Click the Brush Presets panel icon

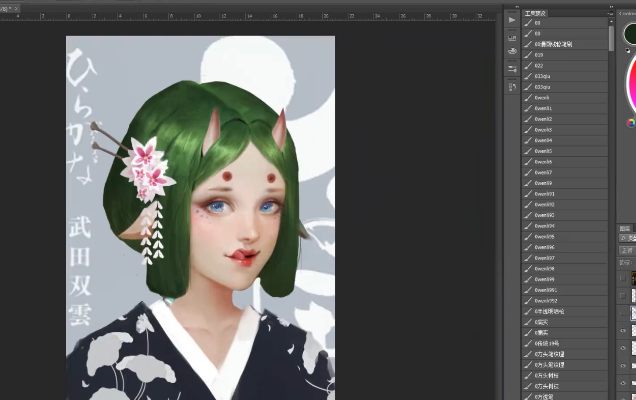(512, 50)
